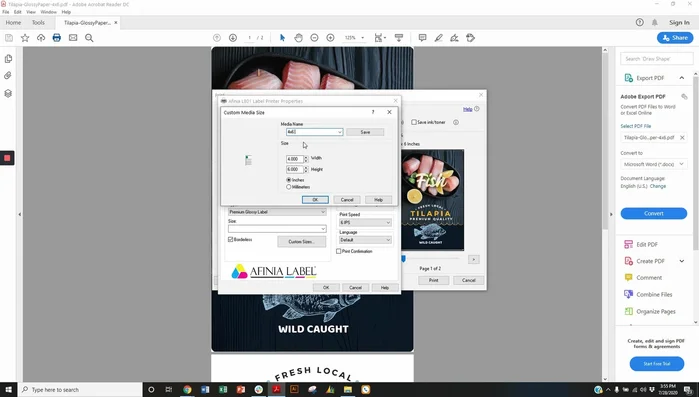Open the Print Speed dropdown
Viewport: 699px width, 397px height.
coord(365,222)
